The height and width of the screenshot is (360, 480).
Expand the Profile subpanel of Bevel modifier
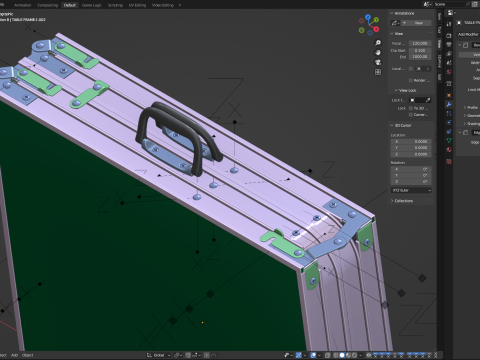[x=471, y=107]
